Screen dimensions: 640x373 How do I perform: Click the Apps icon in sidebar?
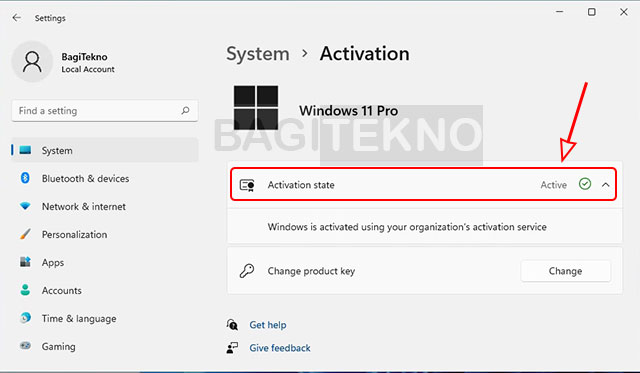pyautogui.click(x=25, y=262)
